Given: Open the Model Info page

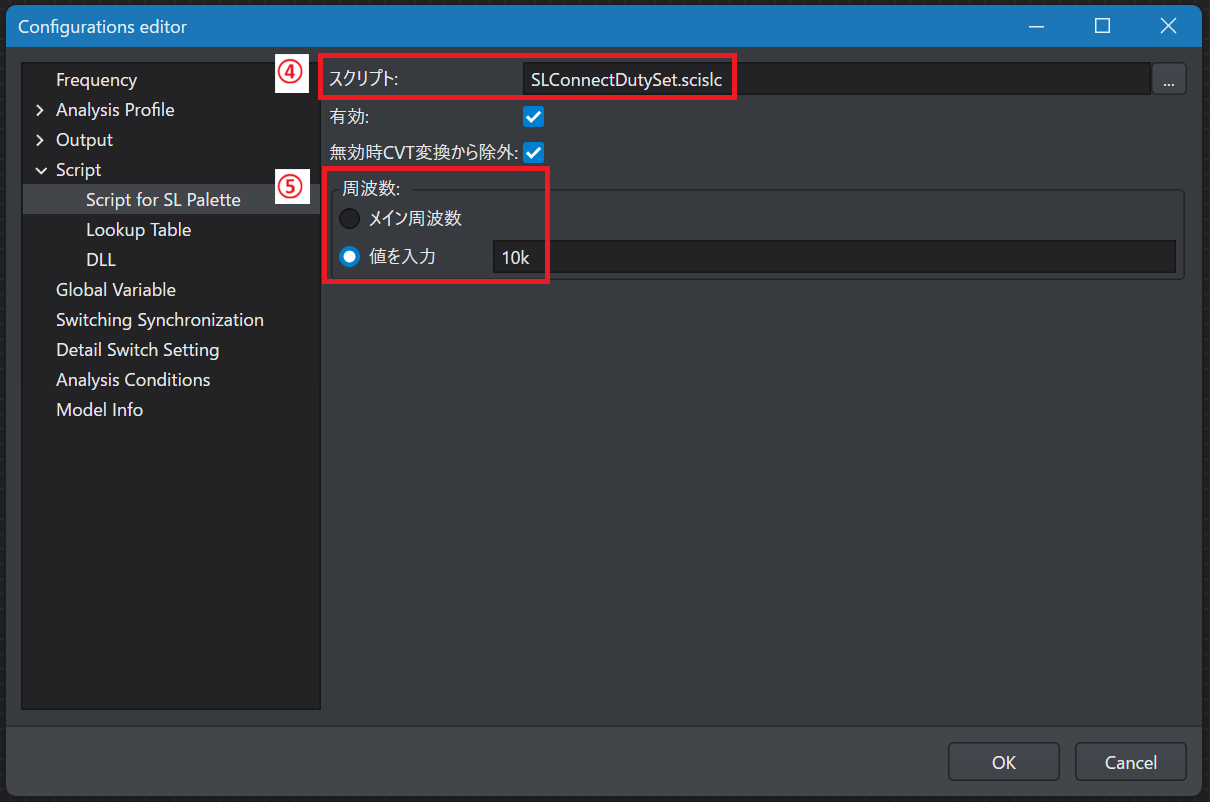Looking at the screenshot, I should click(x=99, y=410).
